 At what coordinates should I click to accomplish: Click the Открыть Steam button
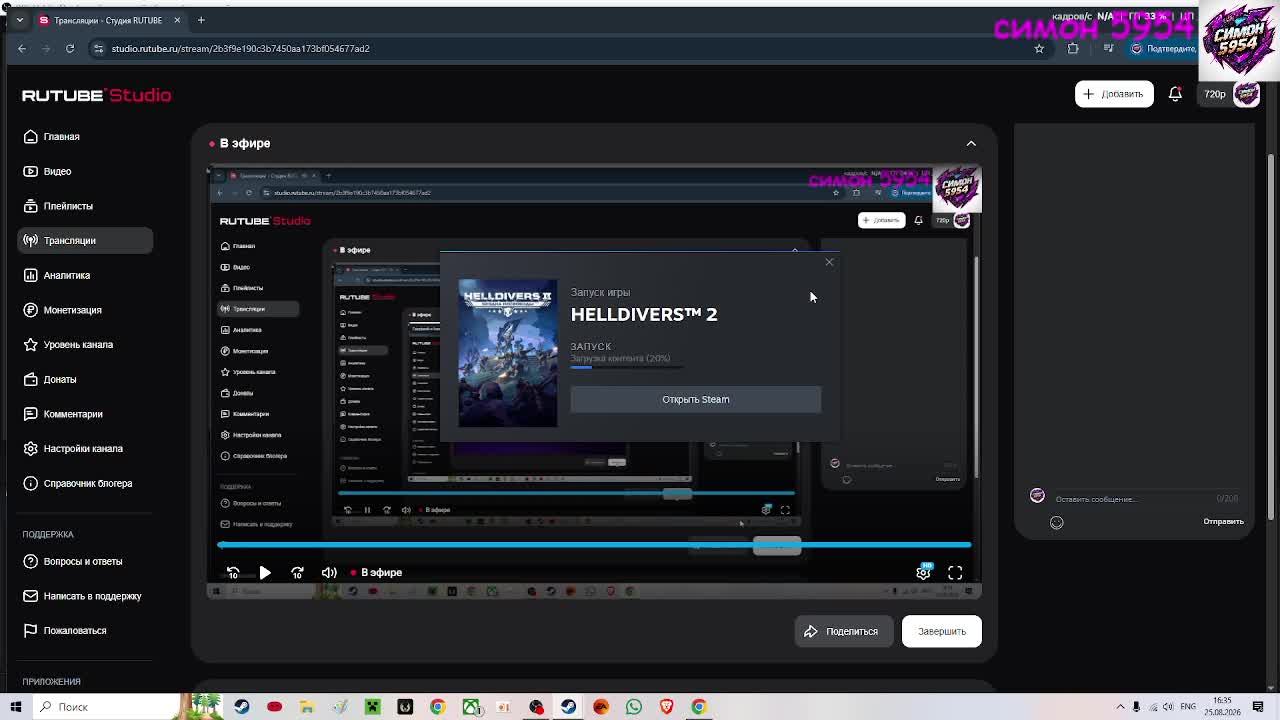696,399
